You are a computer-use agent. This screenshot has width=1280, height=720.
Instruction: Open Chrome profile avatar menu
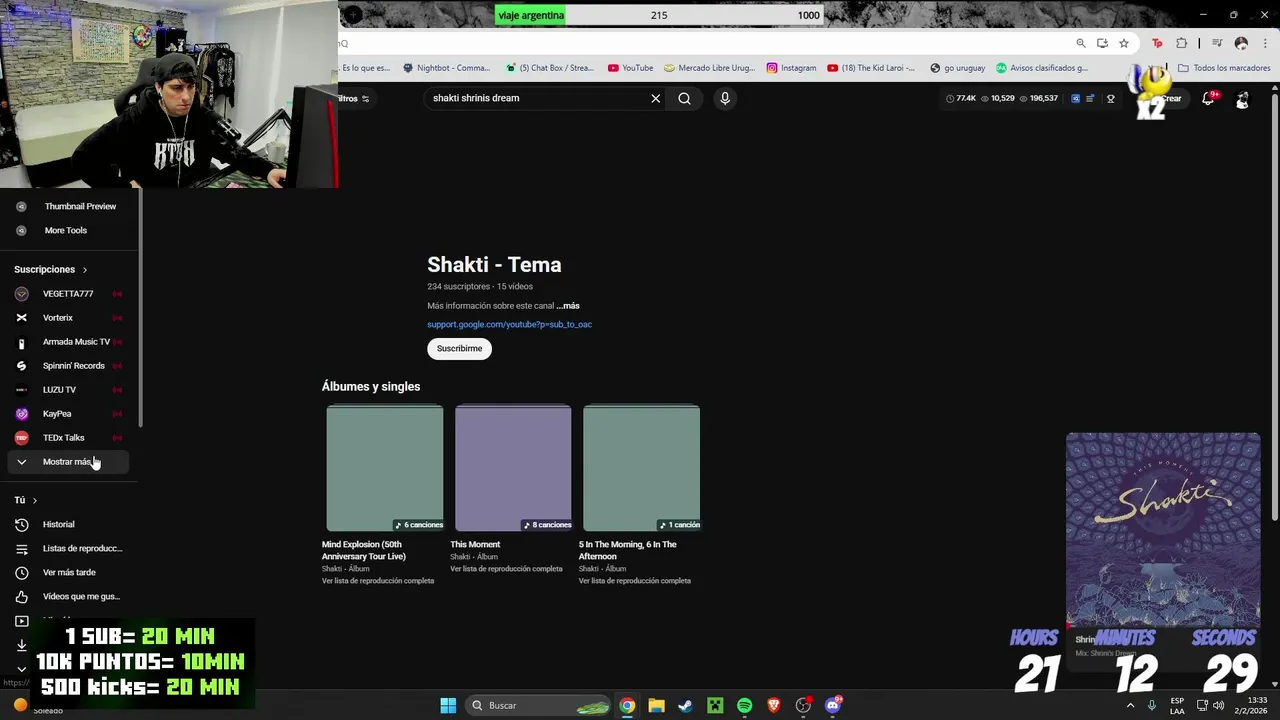tap(1241, 43)
